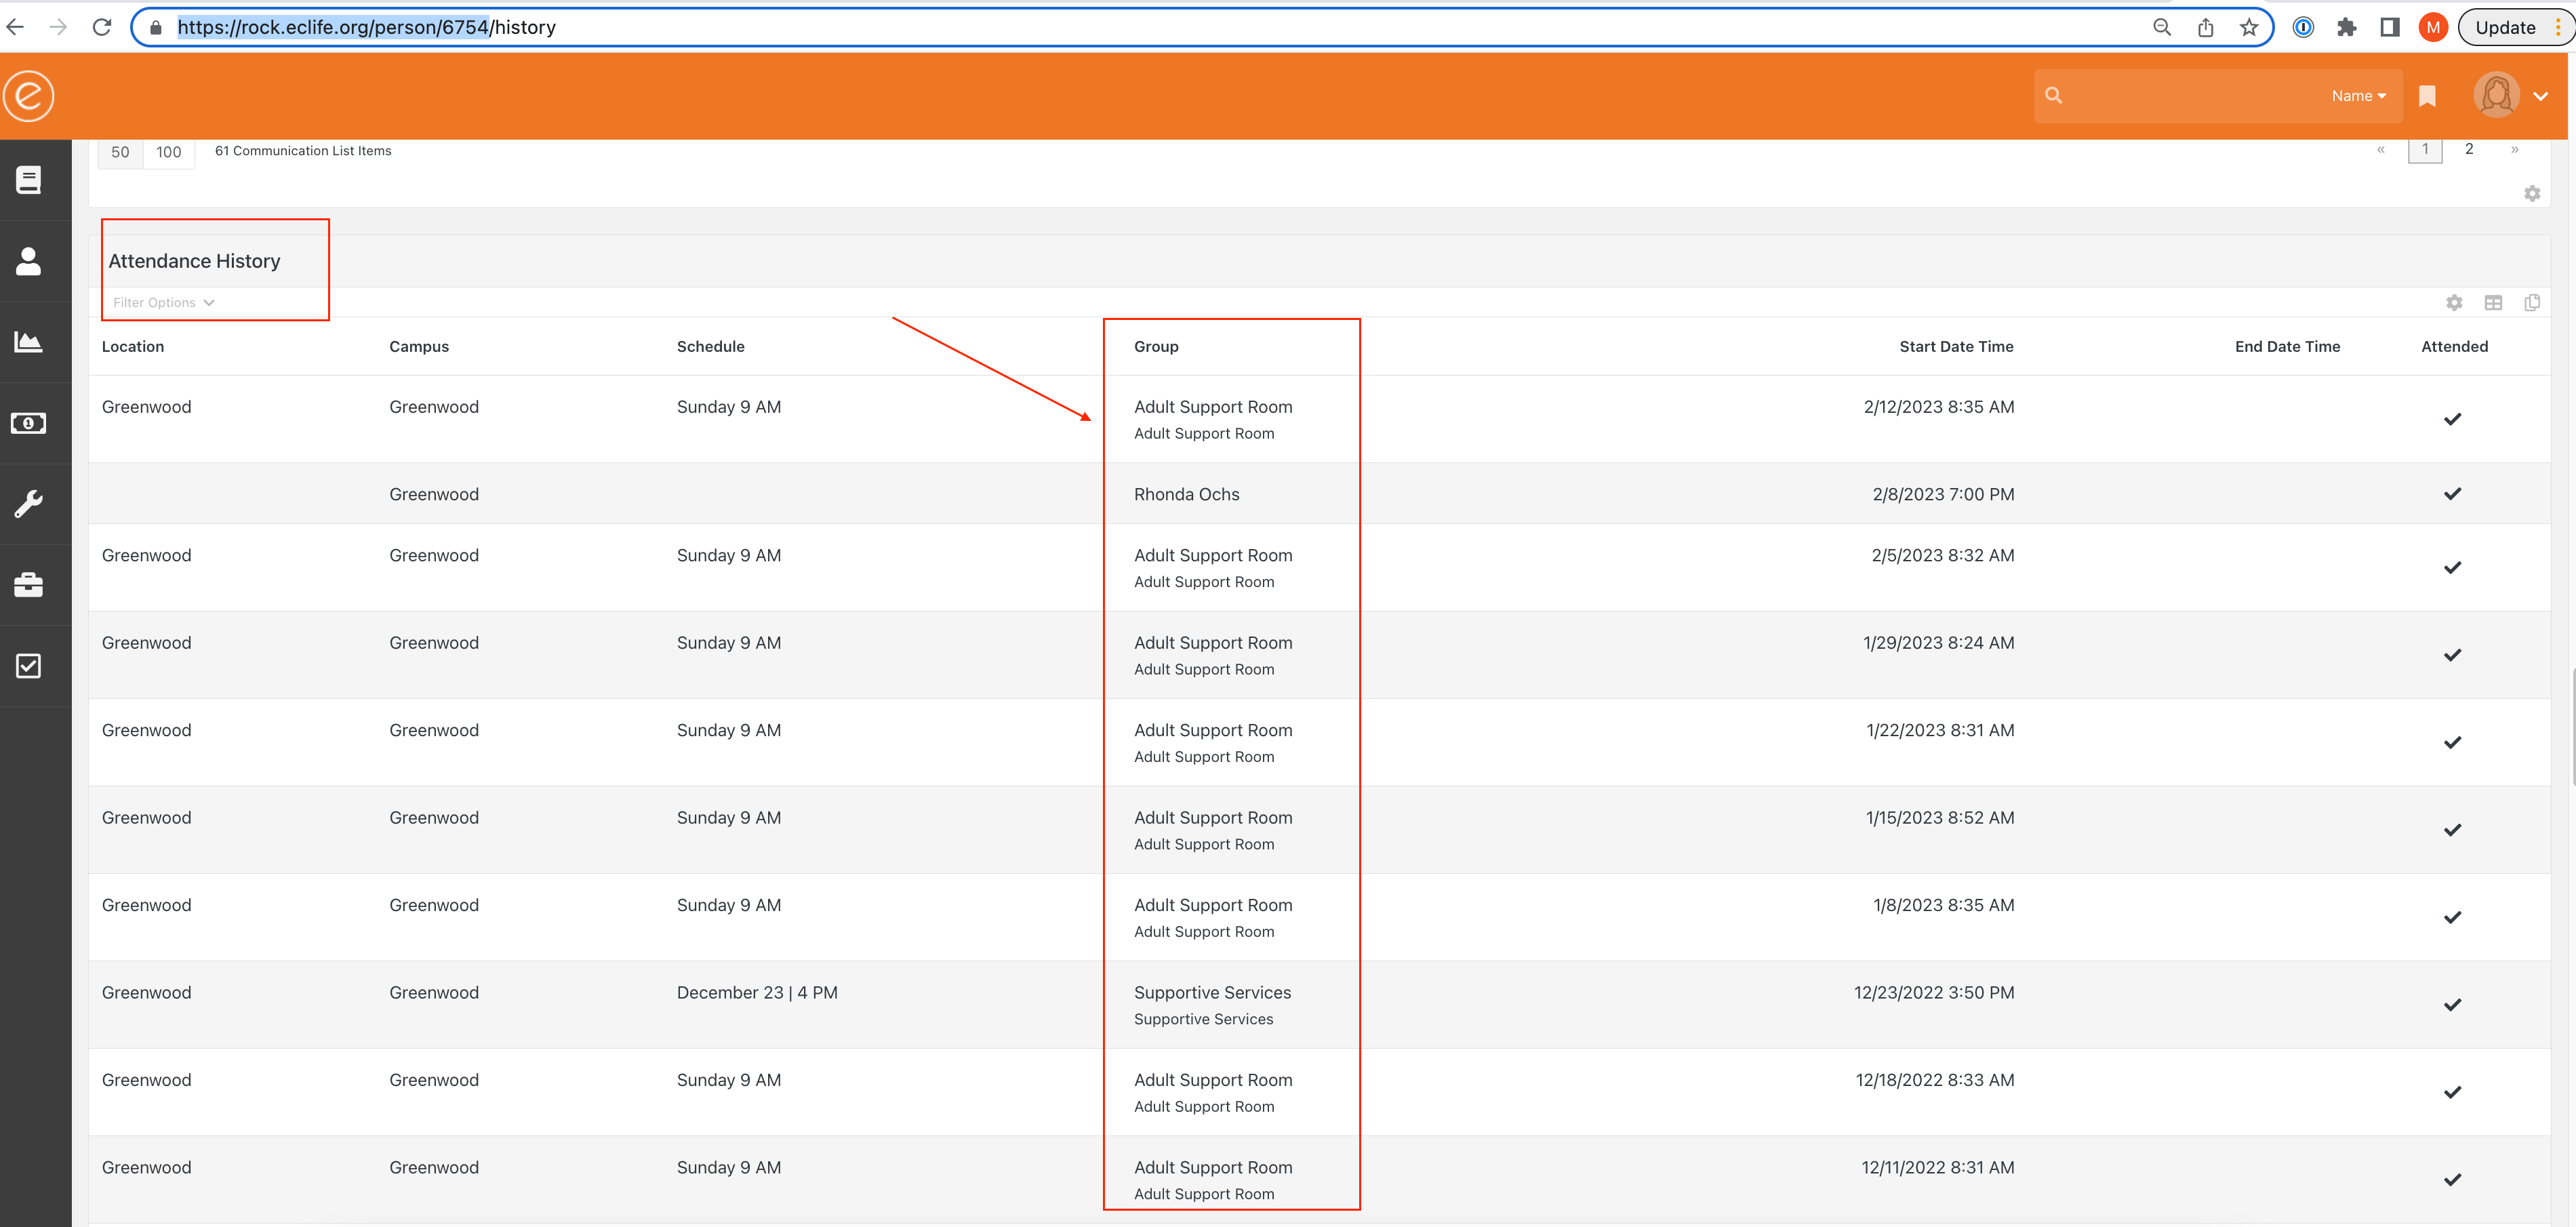Click the table export icon above grid
The height and width of the screenshot is (1227, 2576).
click(x=2493, y=302)
